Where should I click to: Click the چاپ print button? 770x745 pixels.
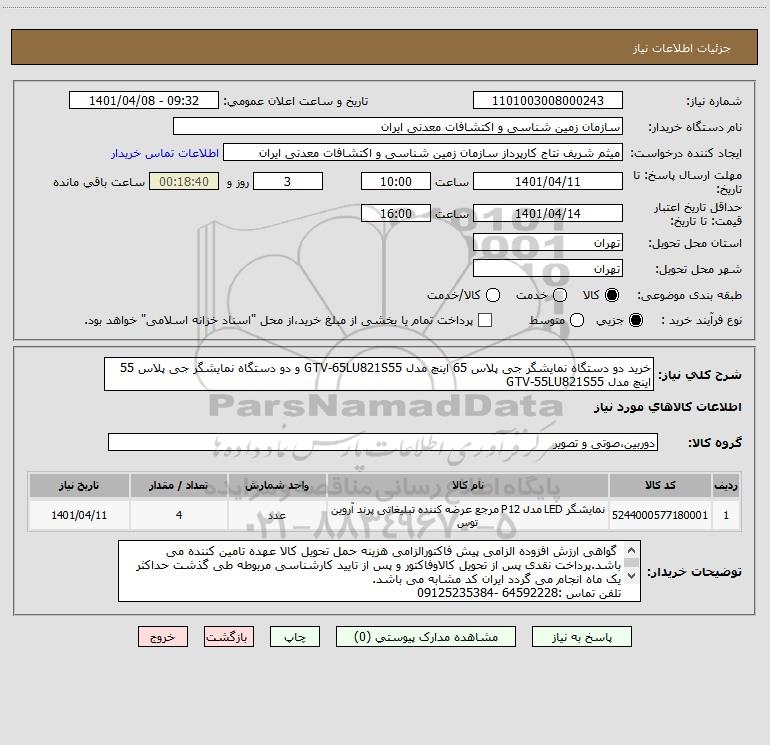point(295,637)
